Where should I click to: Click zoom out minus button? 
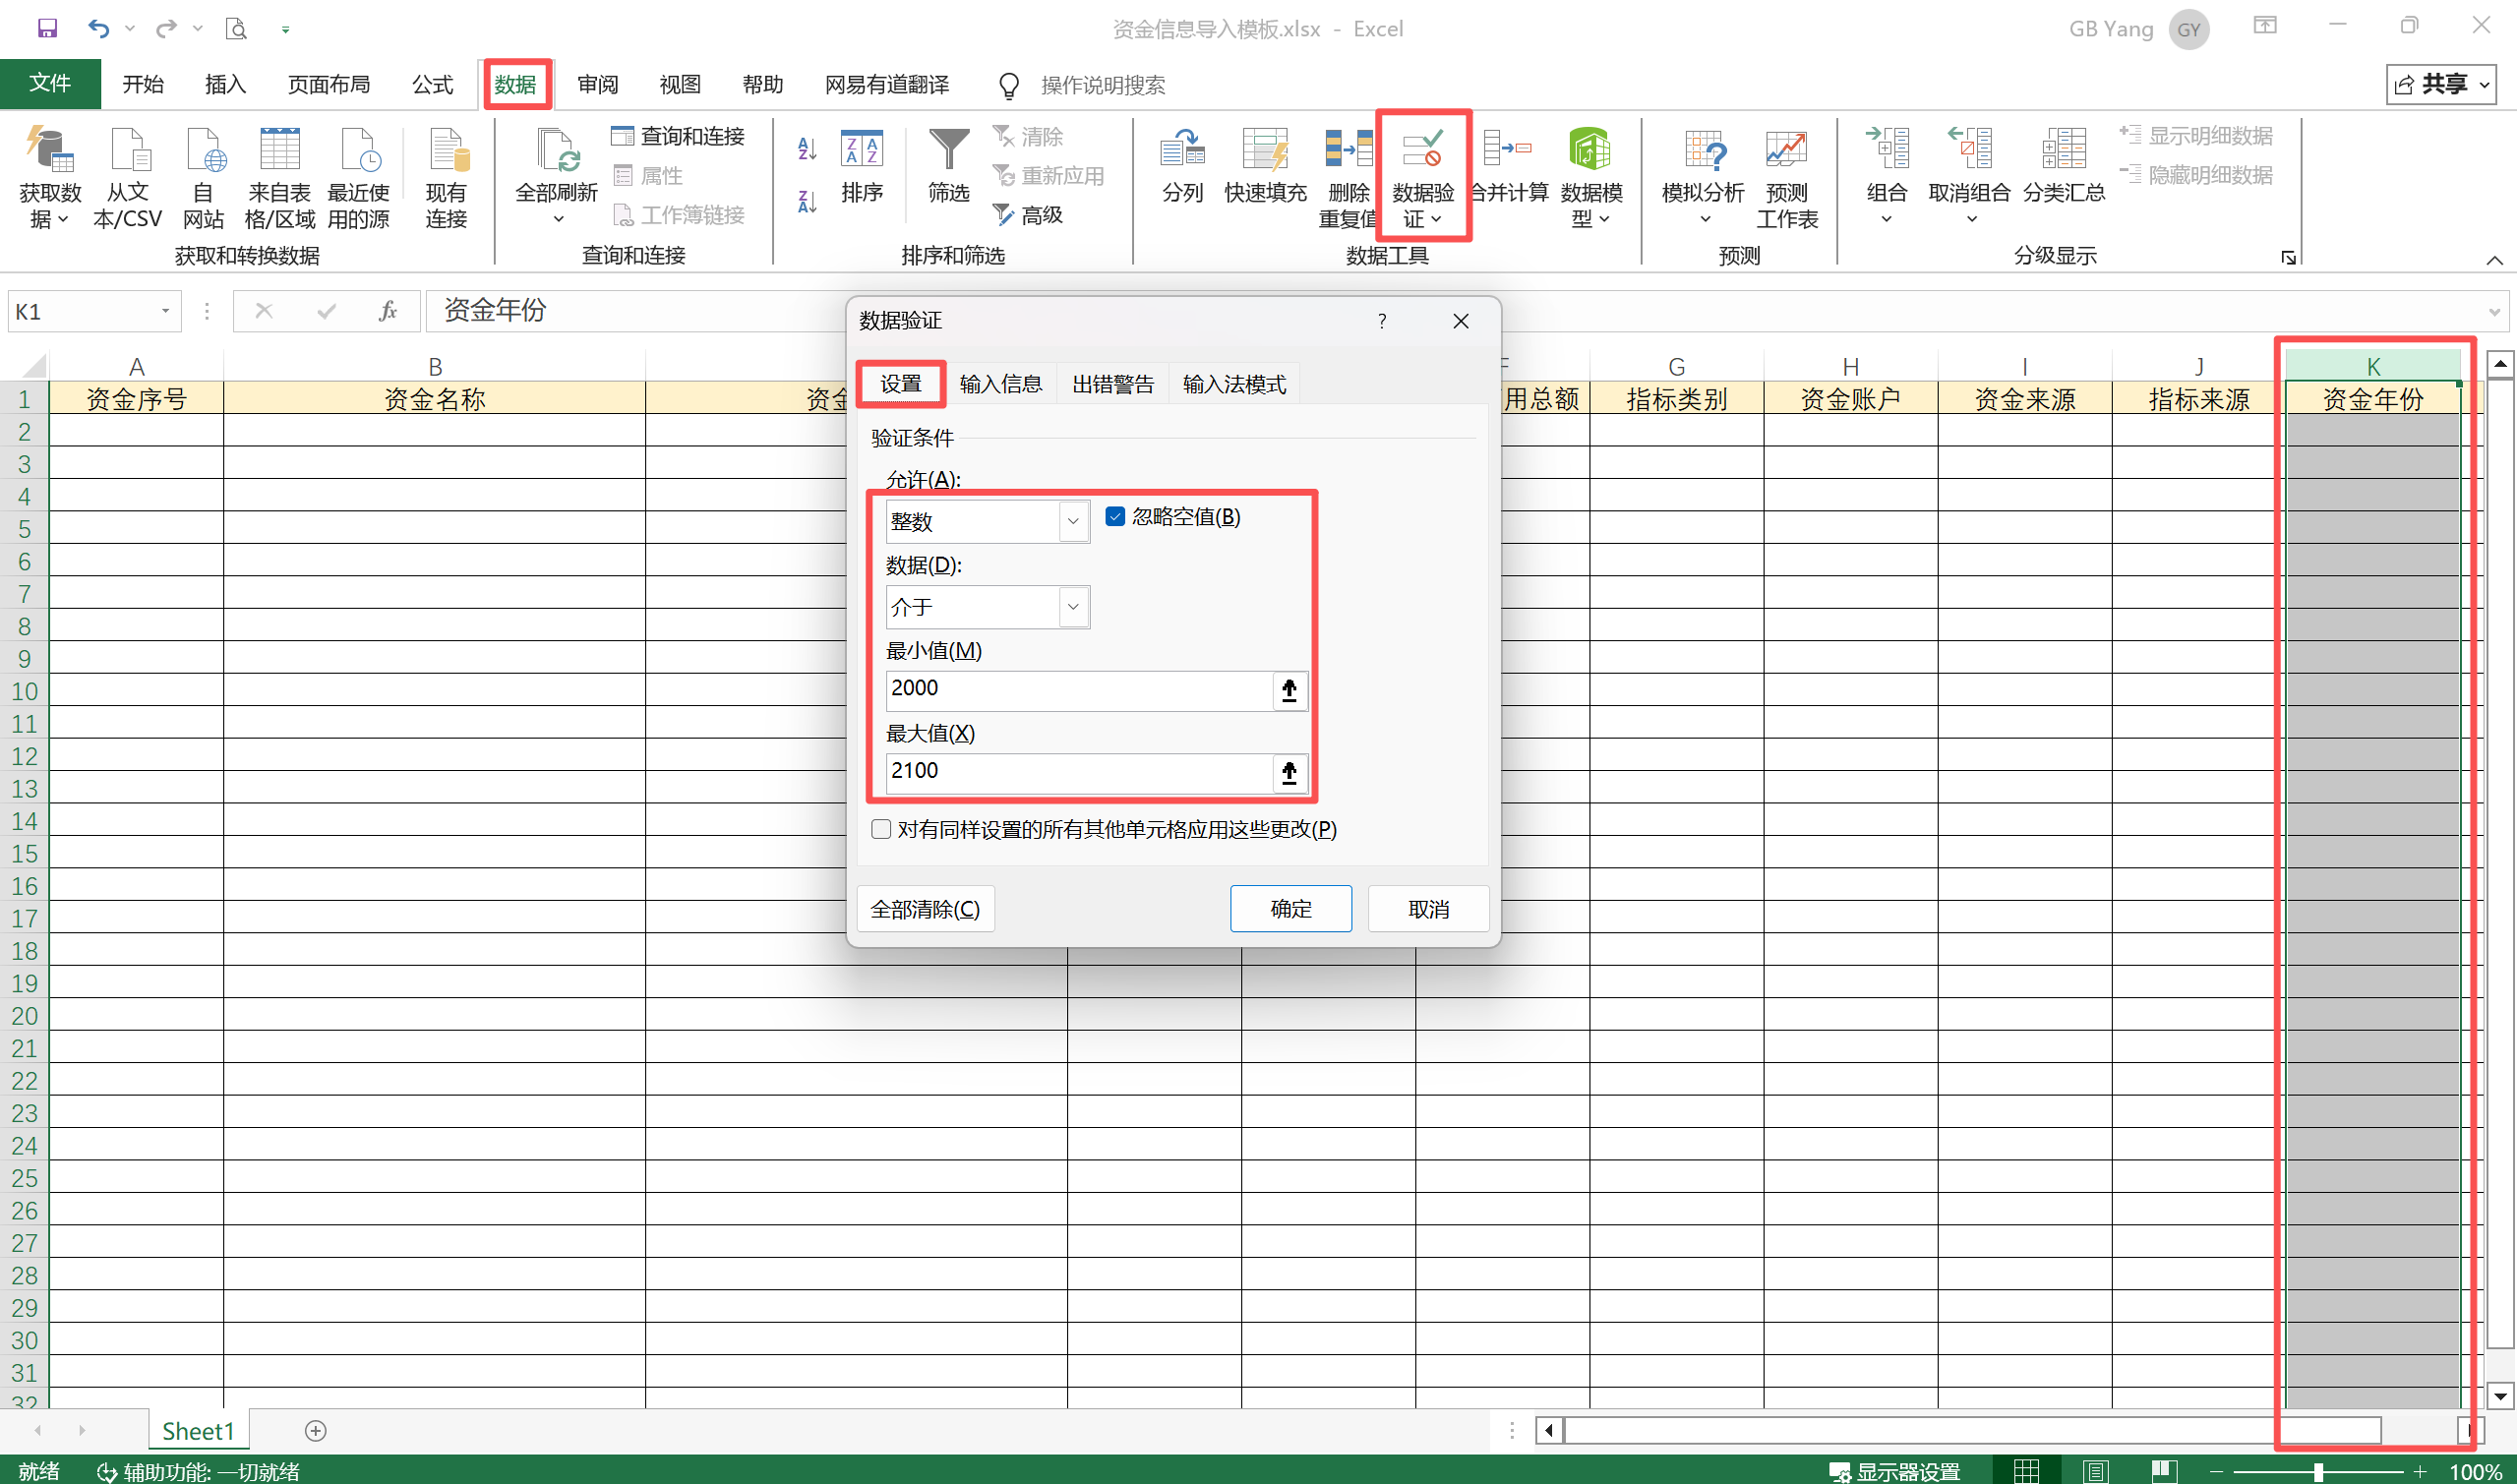(x=2217, y=1471)
